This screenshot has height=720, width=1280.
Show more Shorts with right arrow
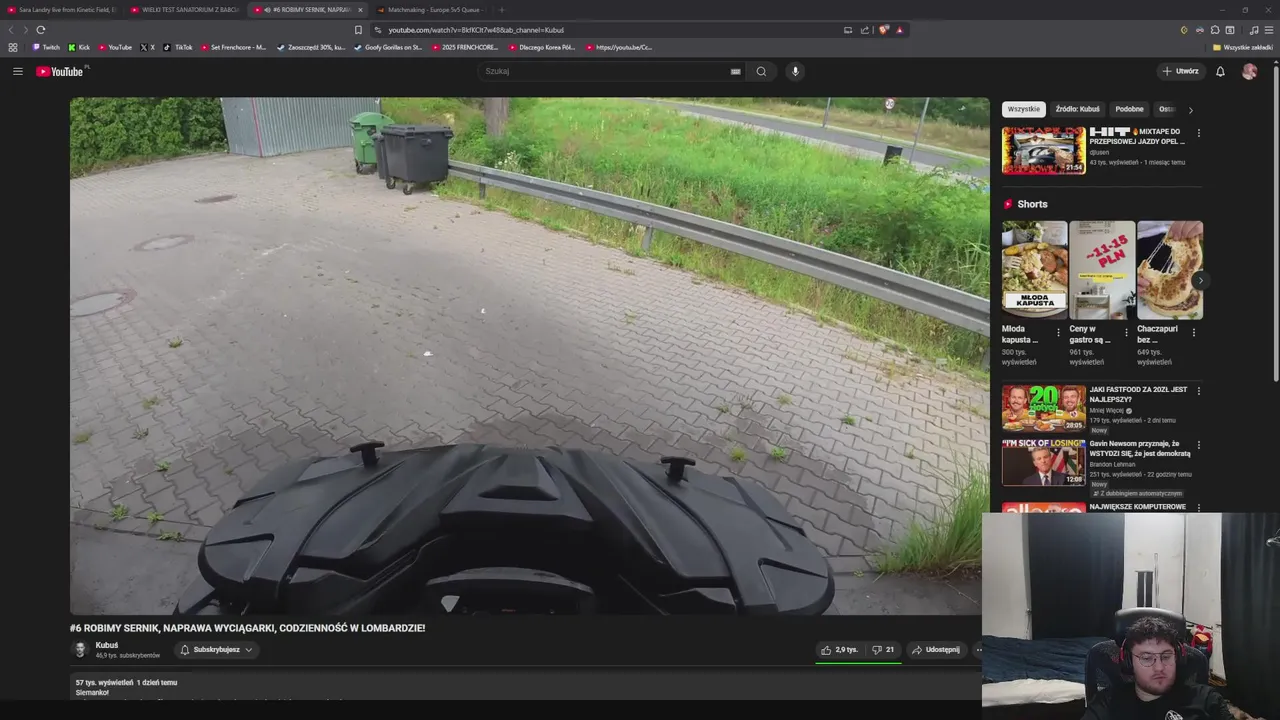1200,281
